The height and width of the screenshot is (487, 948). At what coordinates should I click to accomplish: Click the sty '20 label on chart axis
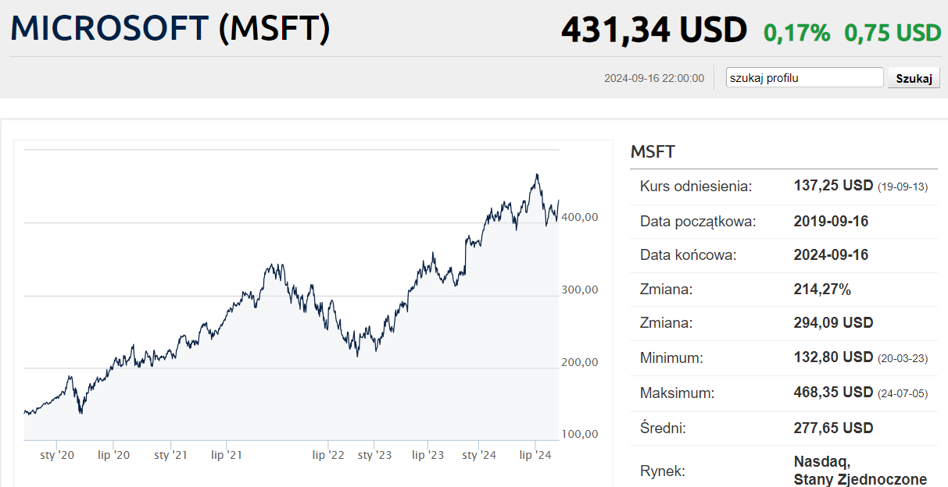(57, 455)
